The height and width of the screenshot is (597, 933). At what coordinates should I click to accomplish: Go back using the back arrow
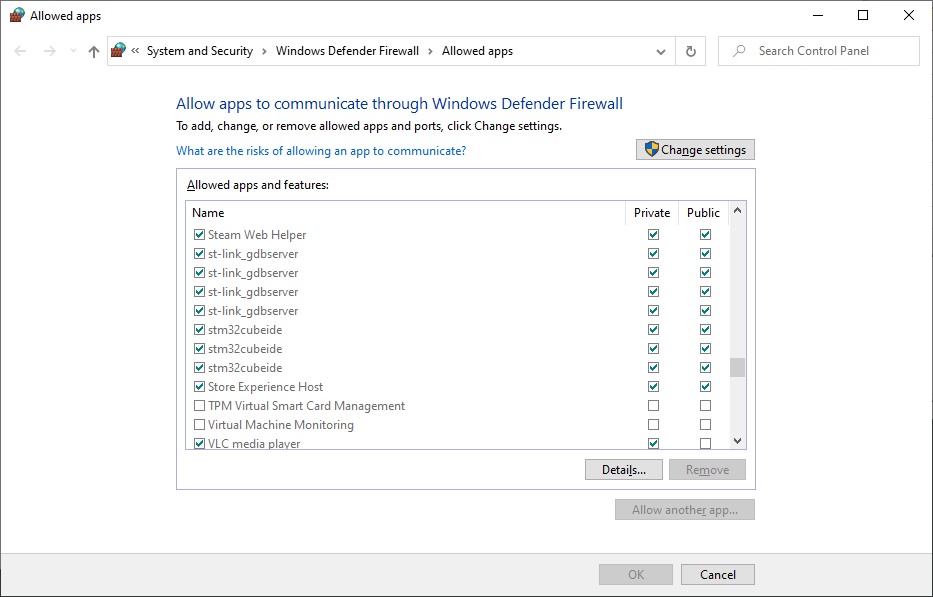pyautogui.click(x=20, y=51)
